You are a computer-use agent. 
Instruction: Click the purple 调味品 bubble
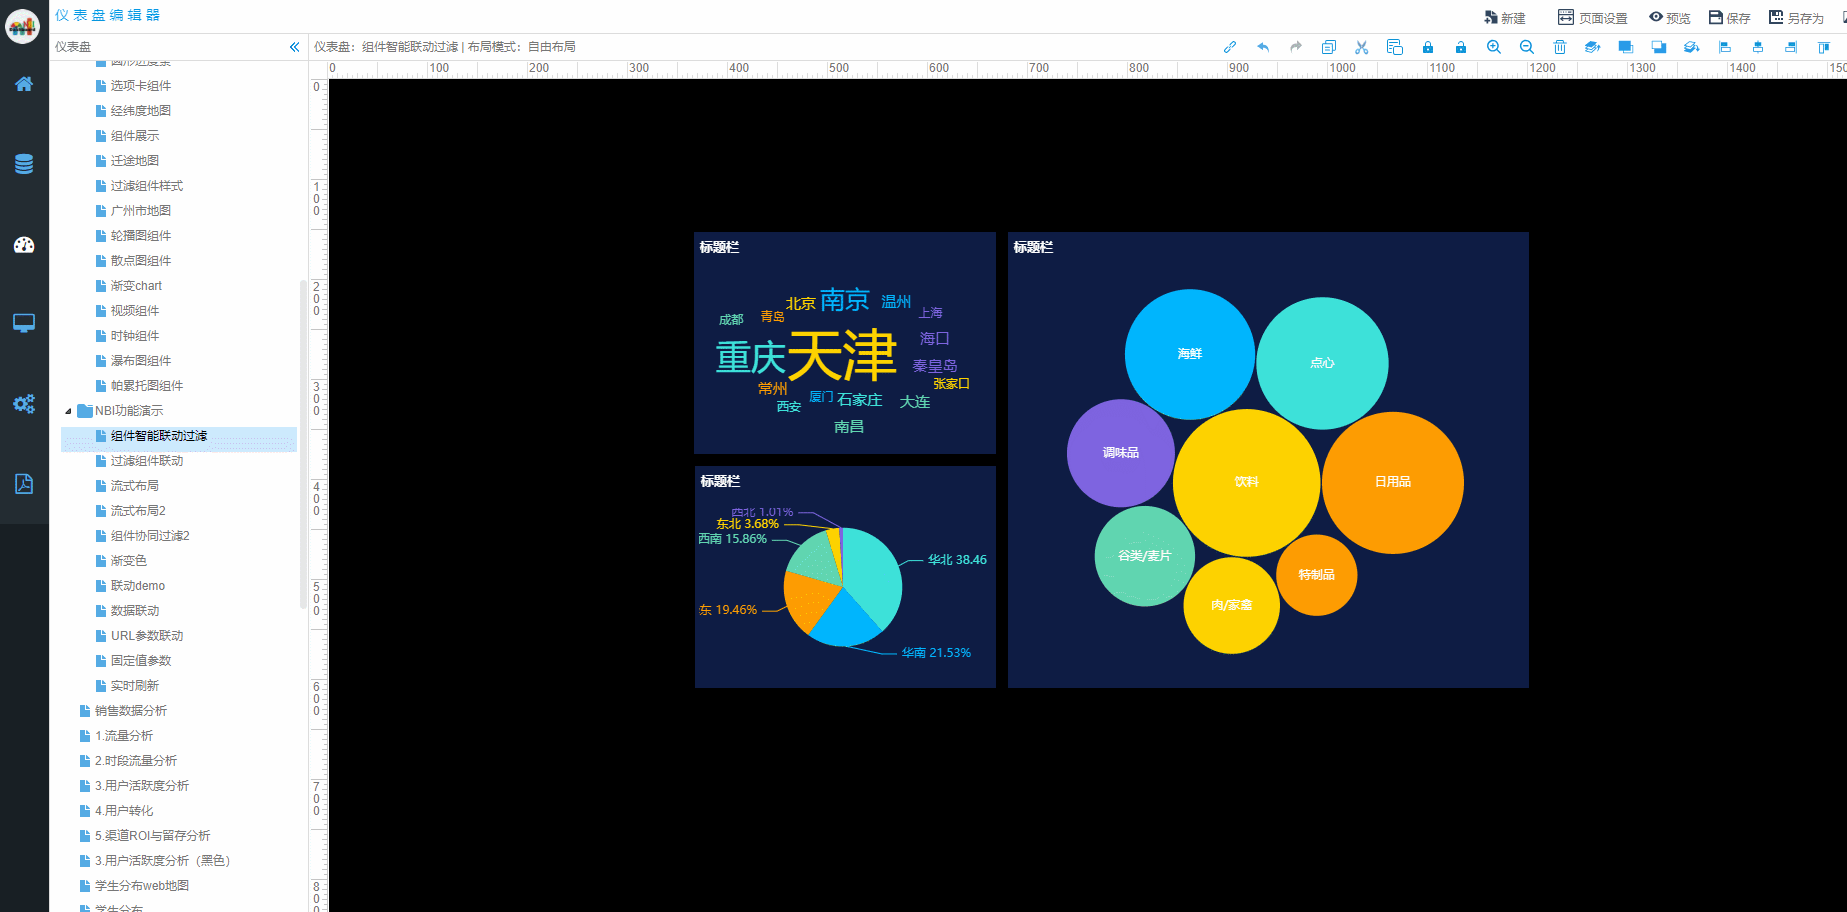coord(1121,453)
